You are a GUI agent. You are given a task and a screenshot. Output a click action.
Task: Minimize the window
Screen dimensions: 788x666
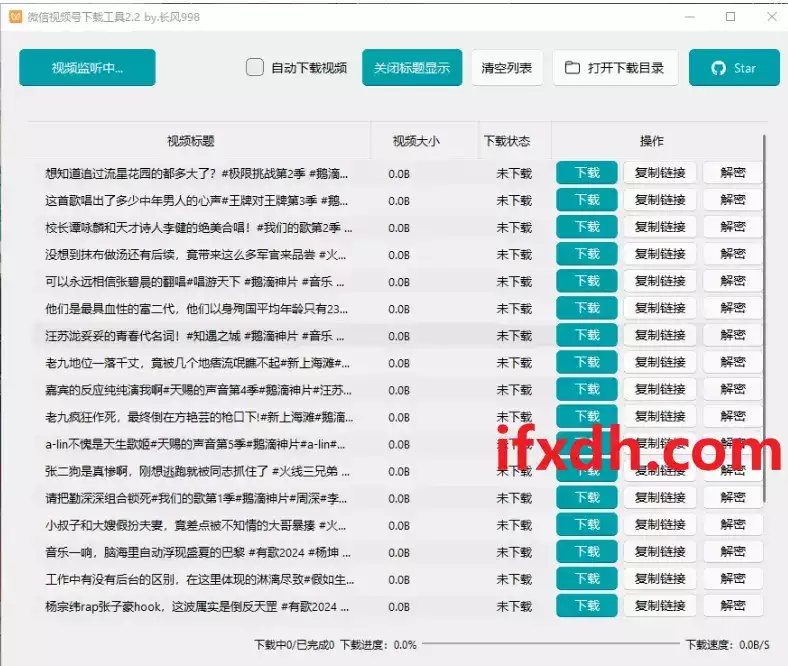coord(690,17)
